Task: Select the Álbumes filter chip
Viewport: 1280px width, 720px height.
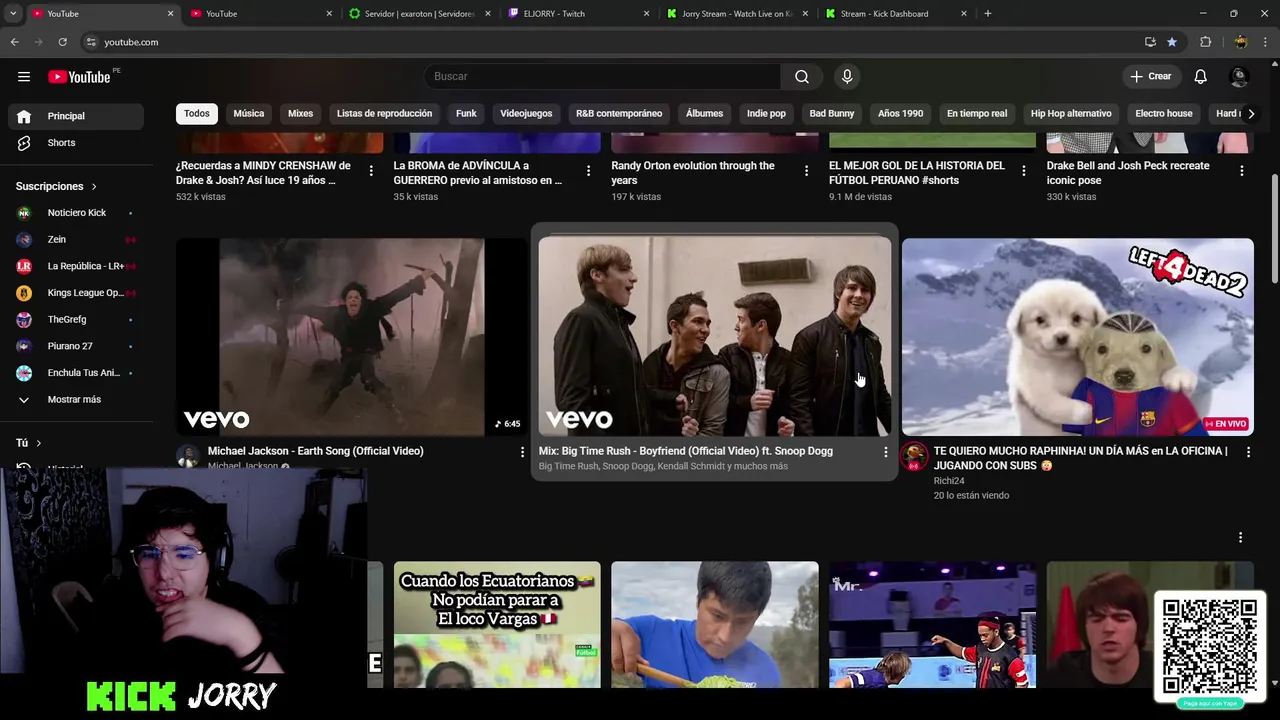Action: coord(704,114)
